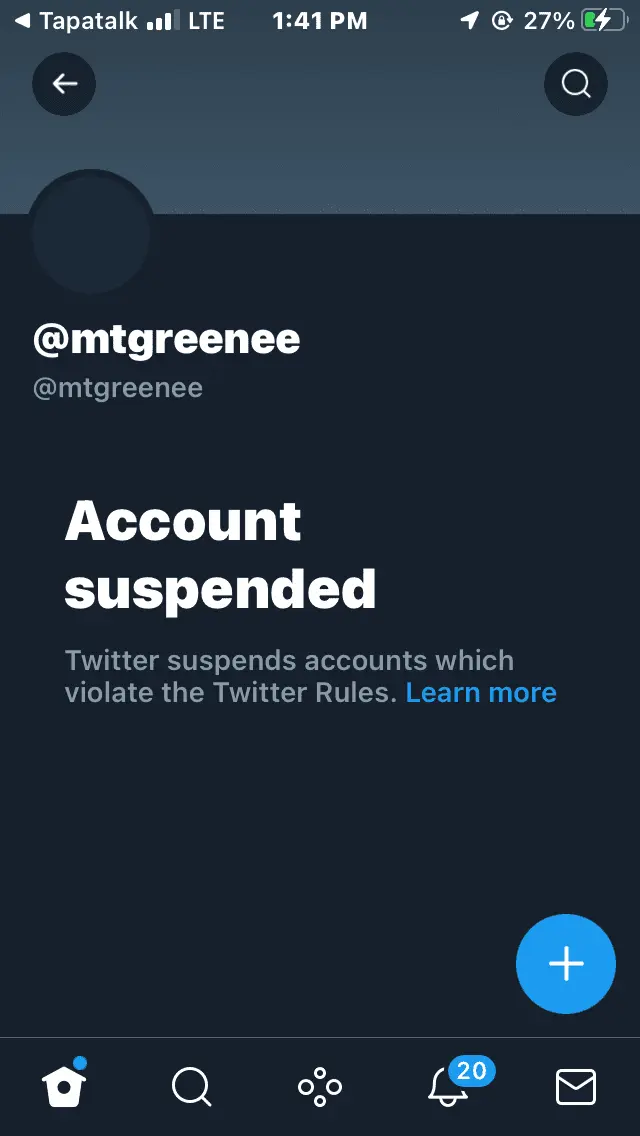Tap the location arrow status icon

pyautogui.click(x=469, y=20)
